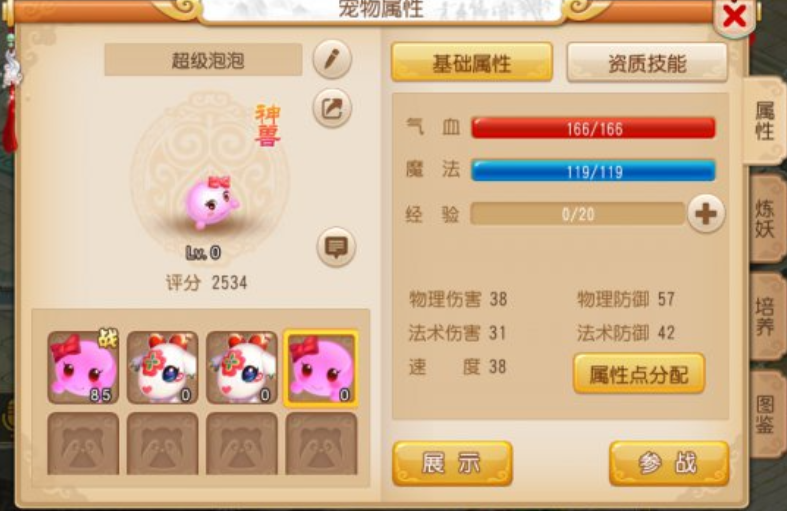Click the red 气血 health bar

593,129
